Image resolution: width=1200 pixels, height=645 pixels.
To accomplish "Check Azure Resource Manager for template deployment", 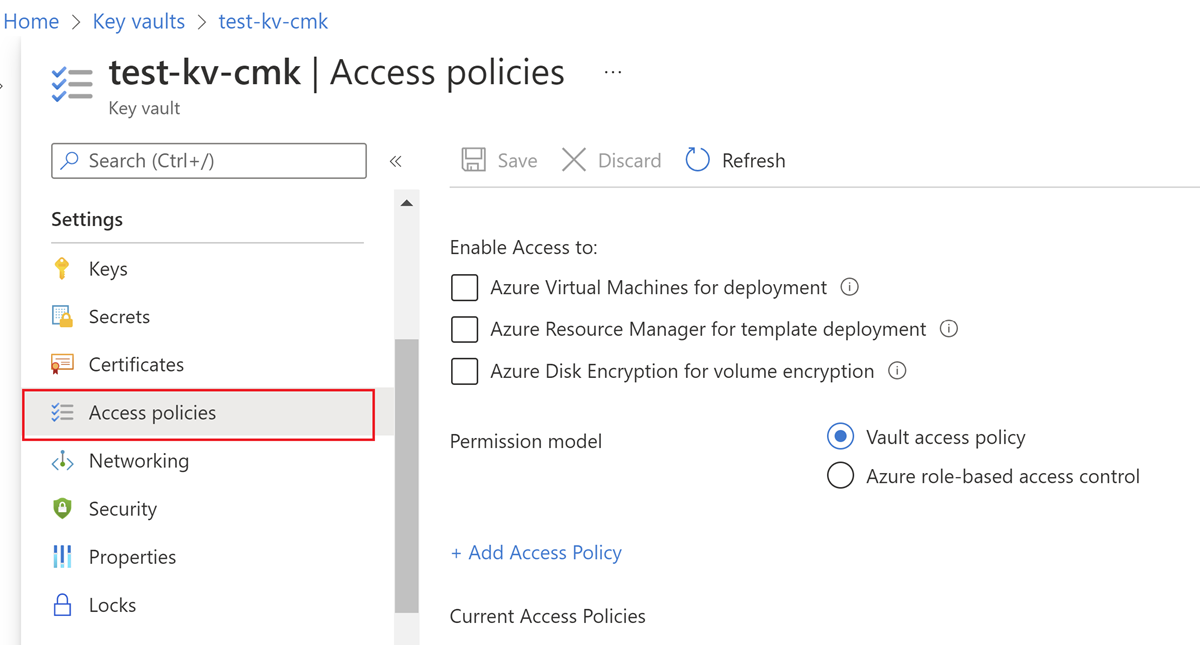I will click(x=464, y=329).
